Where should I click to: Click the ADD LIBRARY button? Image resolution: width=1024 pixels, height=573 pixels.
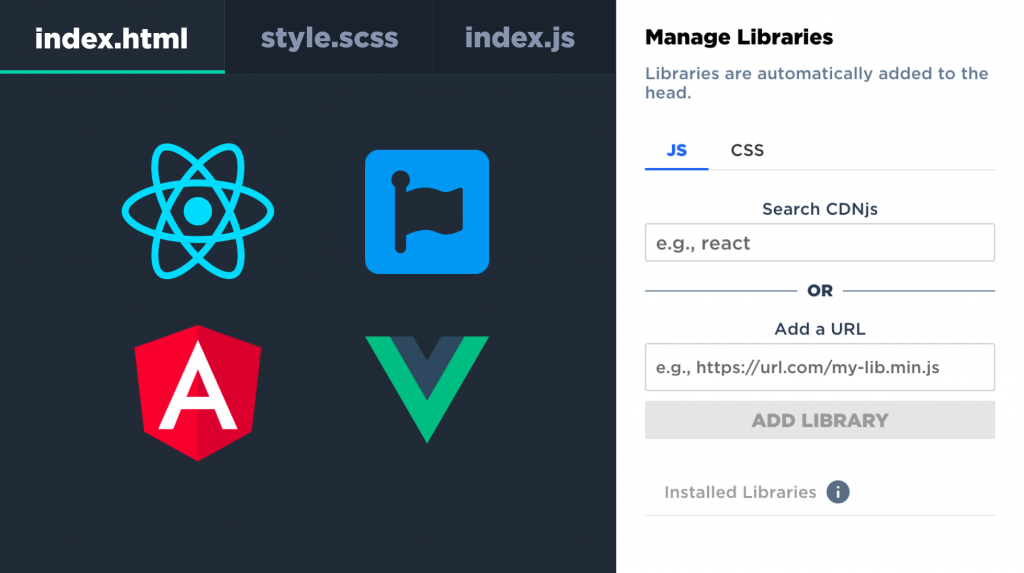click(x=820, y=420)
